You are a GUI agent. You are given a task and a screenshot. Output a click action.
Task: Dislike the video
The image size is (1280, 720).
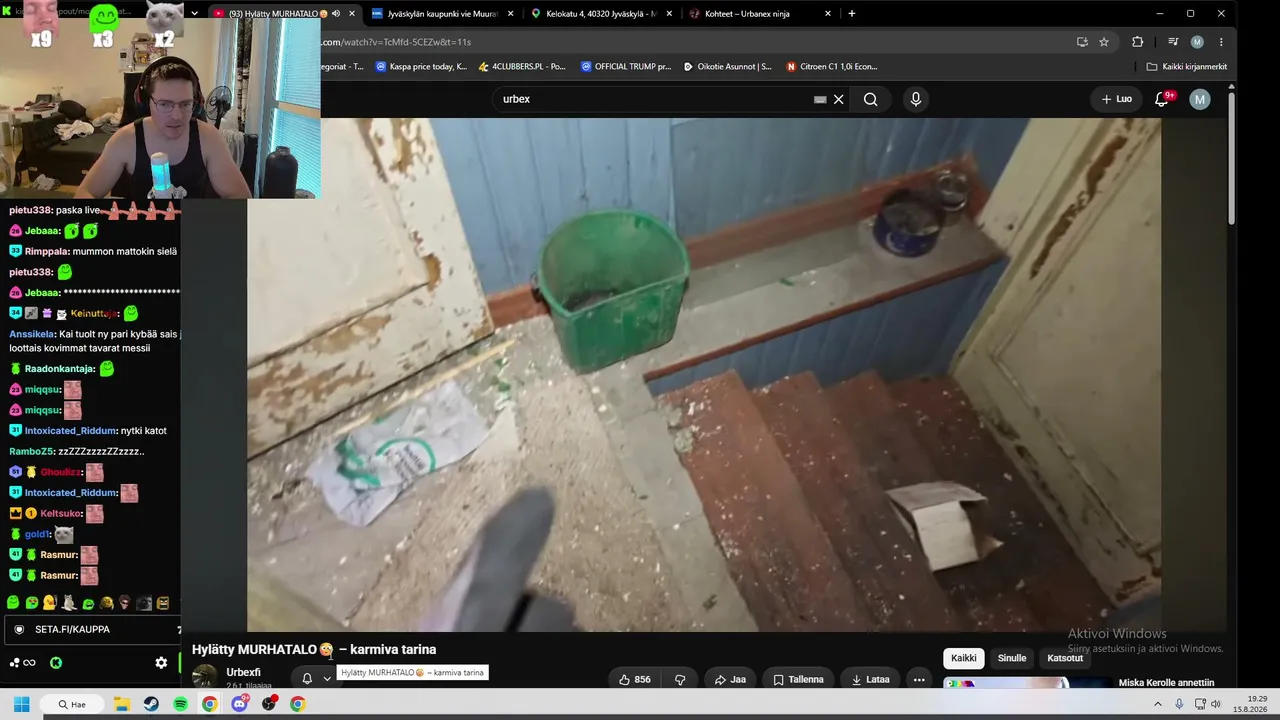[x=680, y=680]
